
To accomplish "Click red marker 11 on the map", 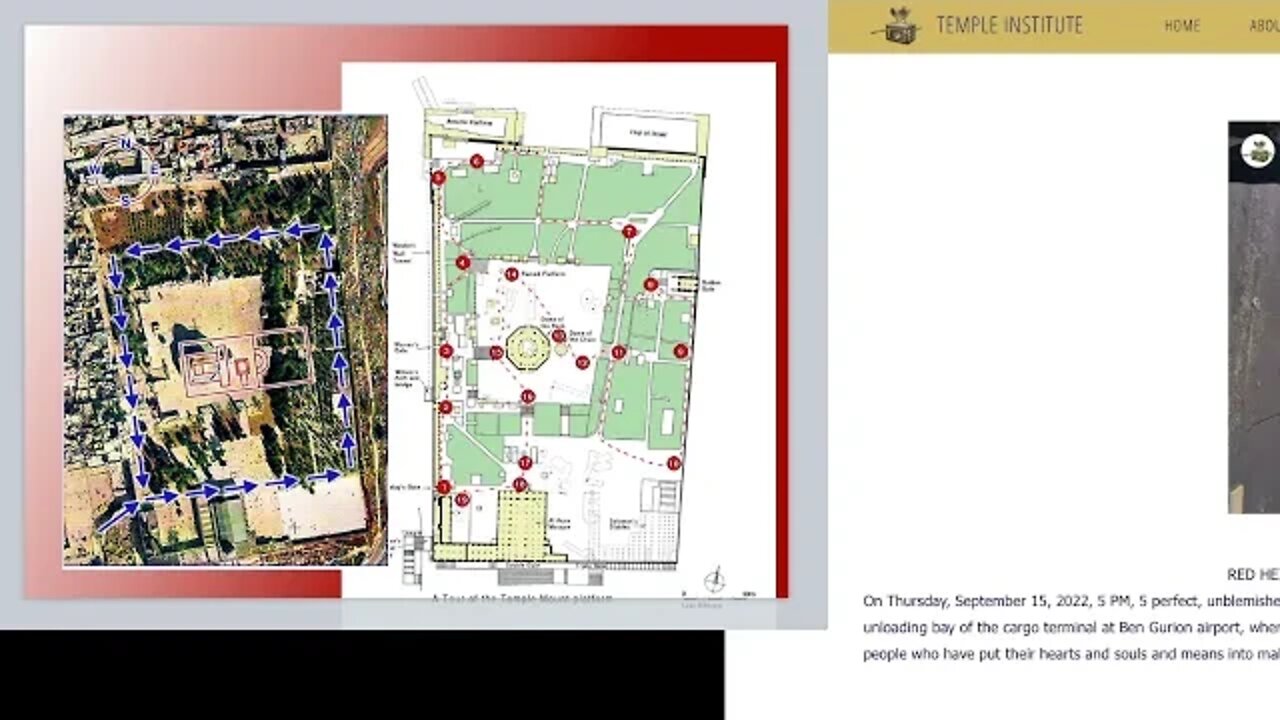I will [x=619, y=352].
